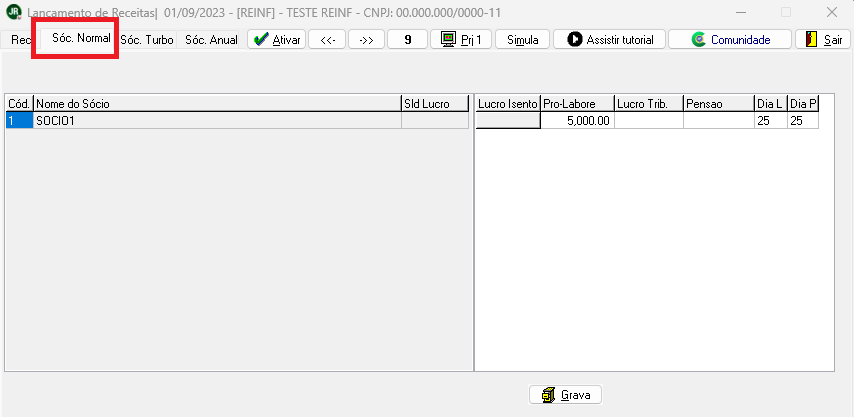Select the Sóc. Normal tab
Image resolution: width=854 pixels, height=417 pixels.
click(x=81, y=39)
